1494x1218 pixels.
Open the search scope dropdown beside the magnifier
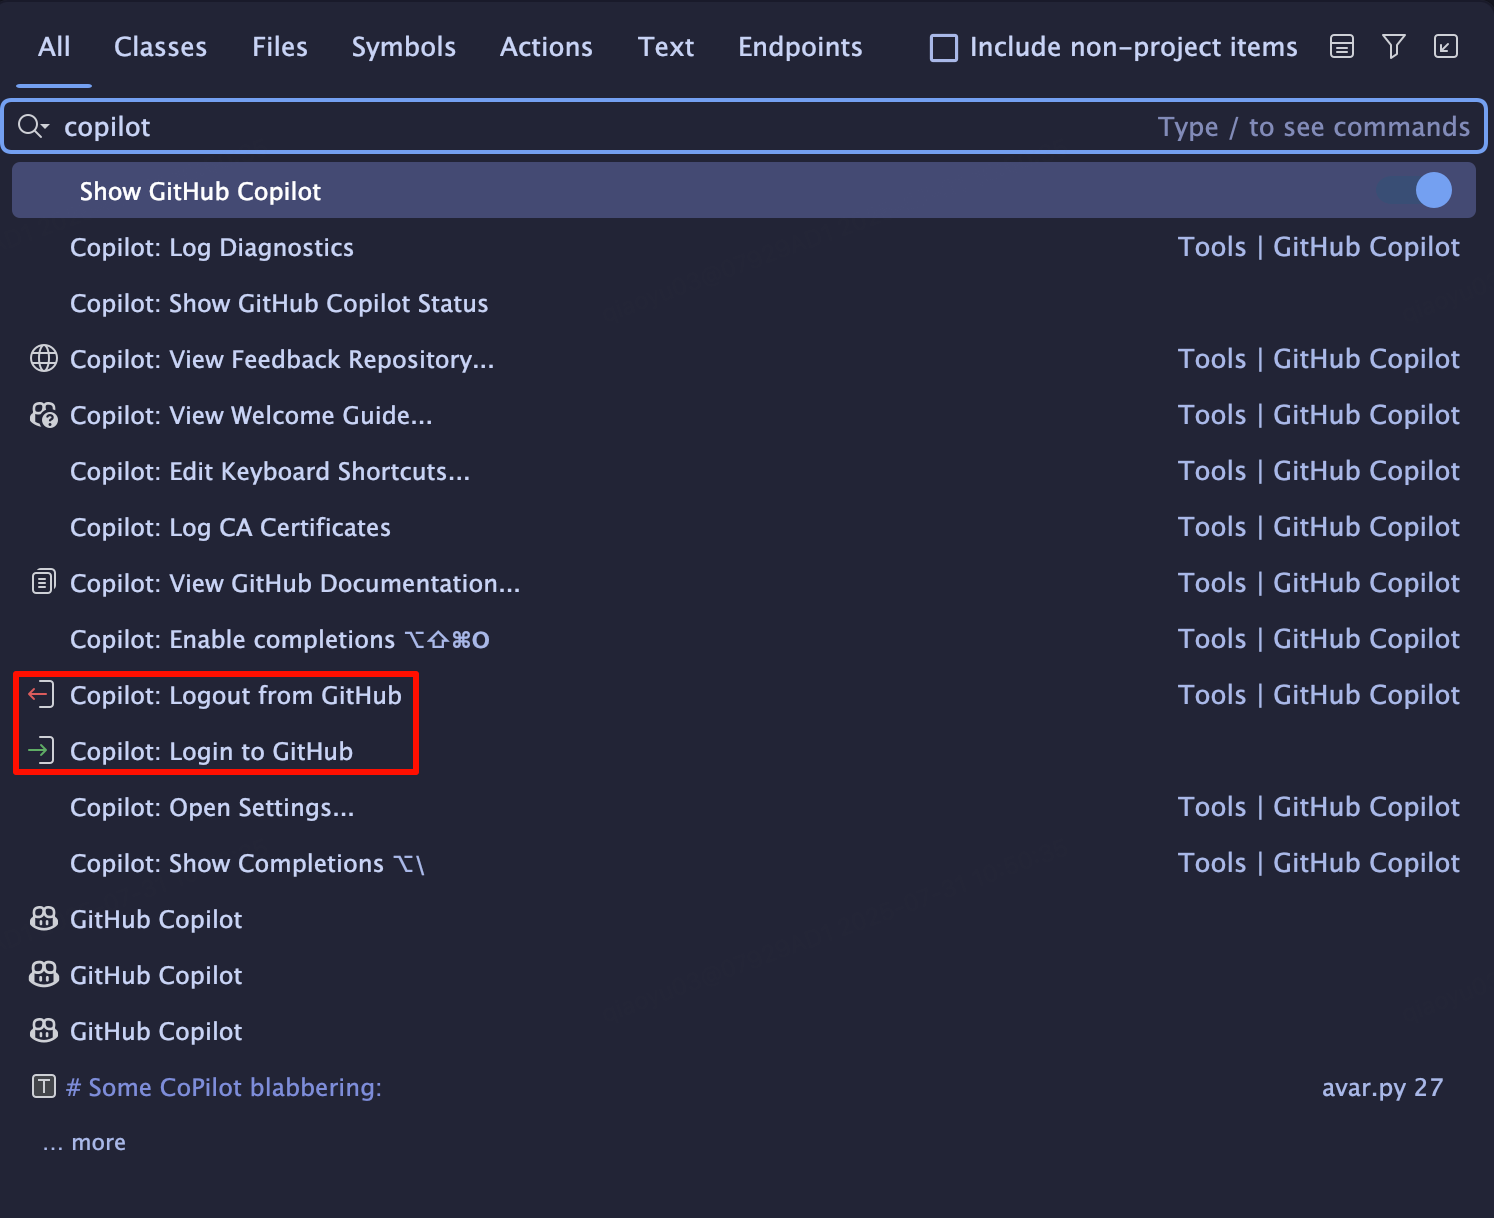point(33,126)
